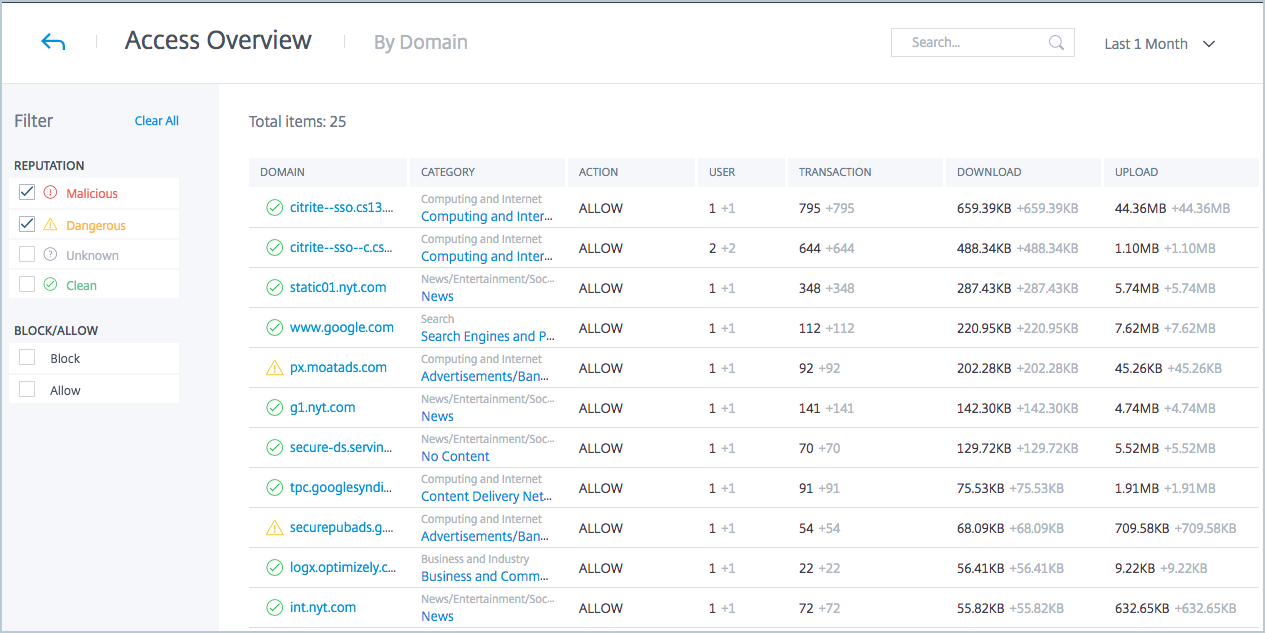Check the Allow filter checkbox
Screen dimensions: 1265x633
pos(27,390)
